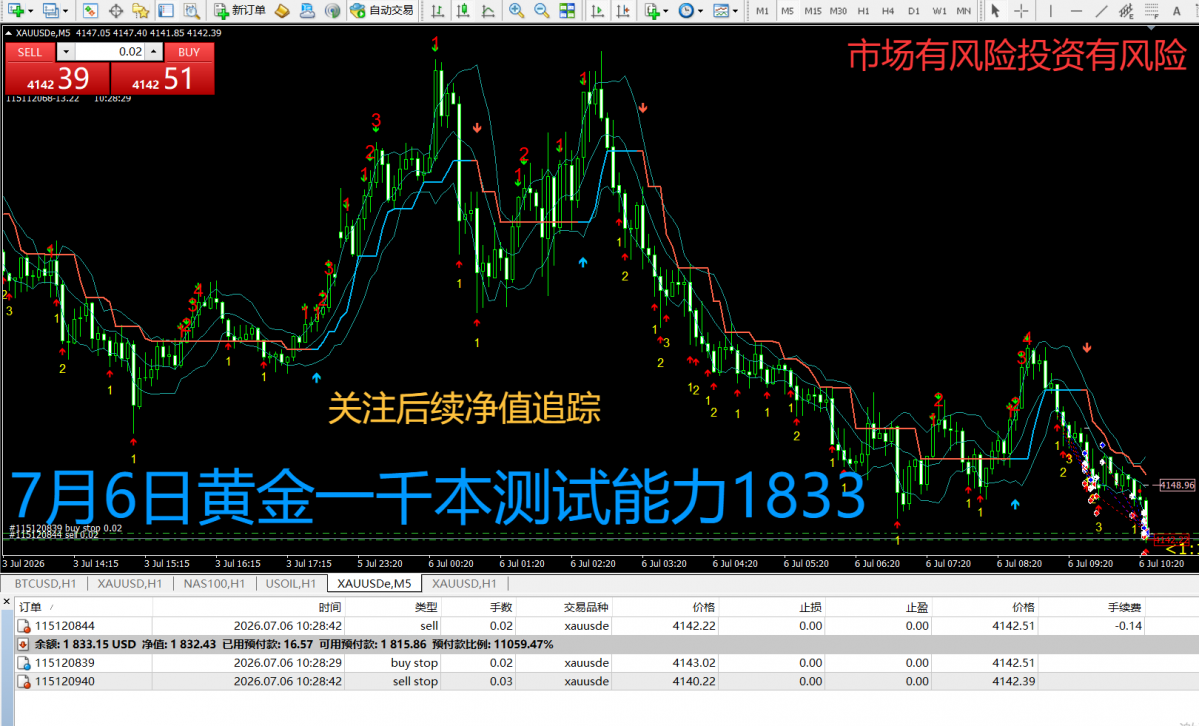
Task: Sell at 4142.39 price tile
Action: click(x=57, y=78)
